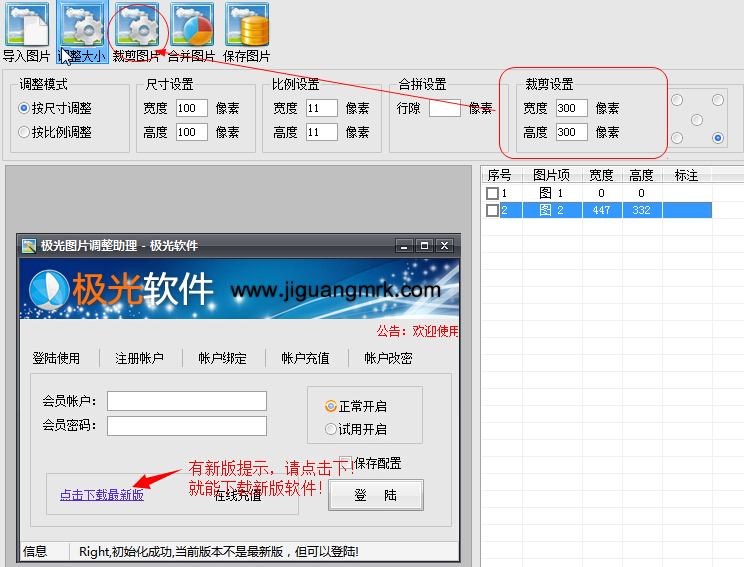
Task: Check the checkbox for row 1
Action: 493,193
